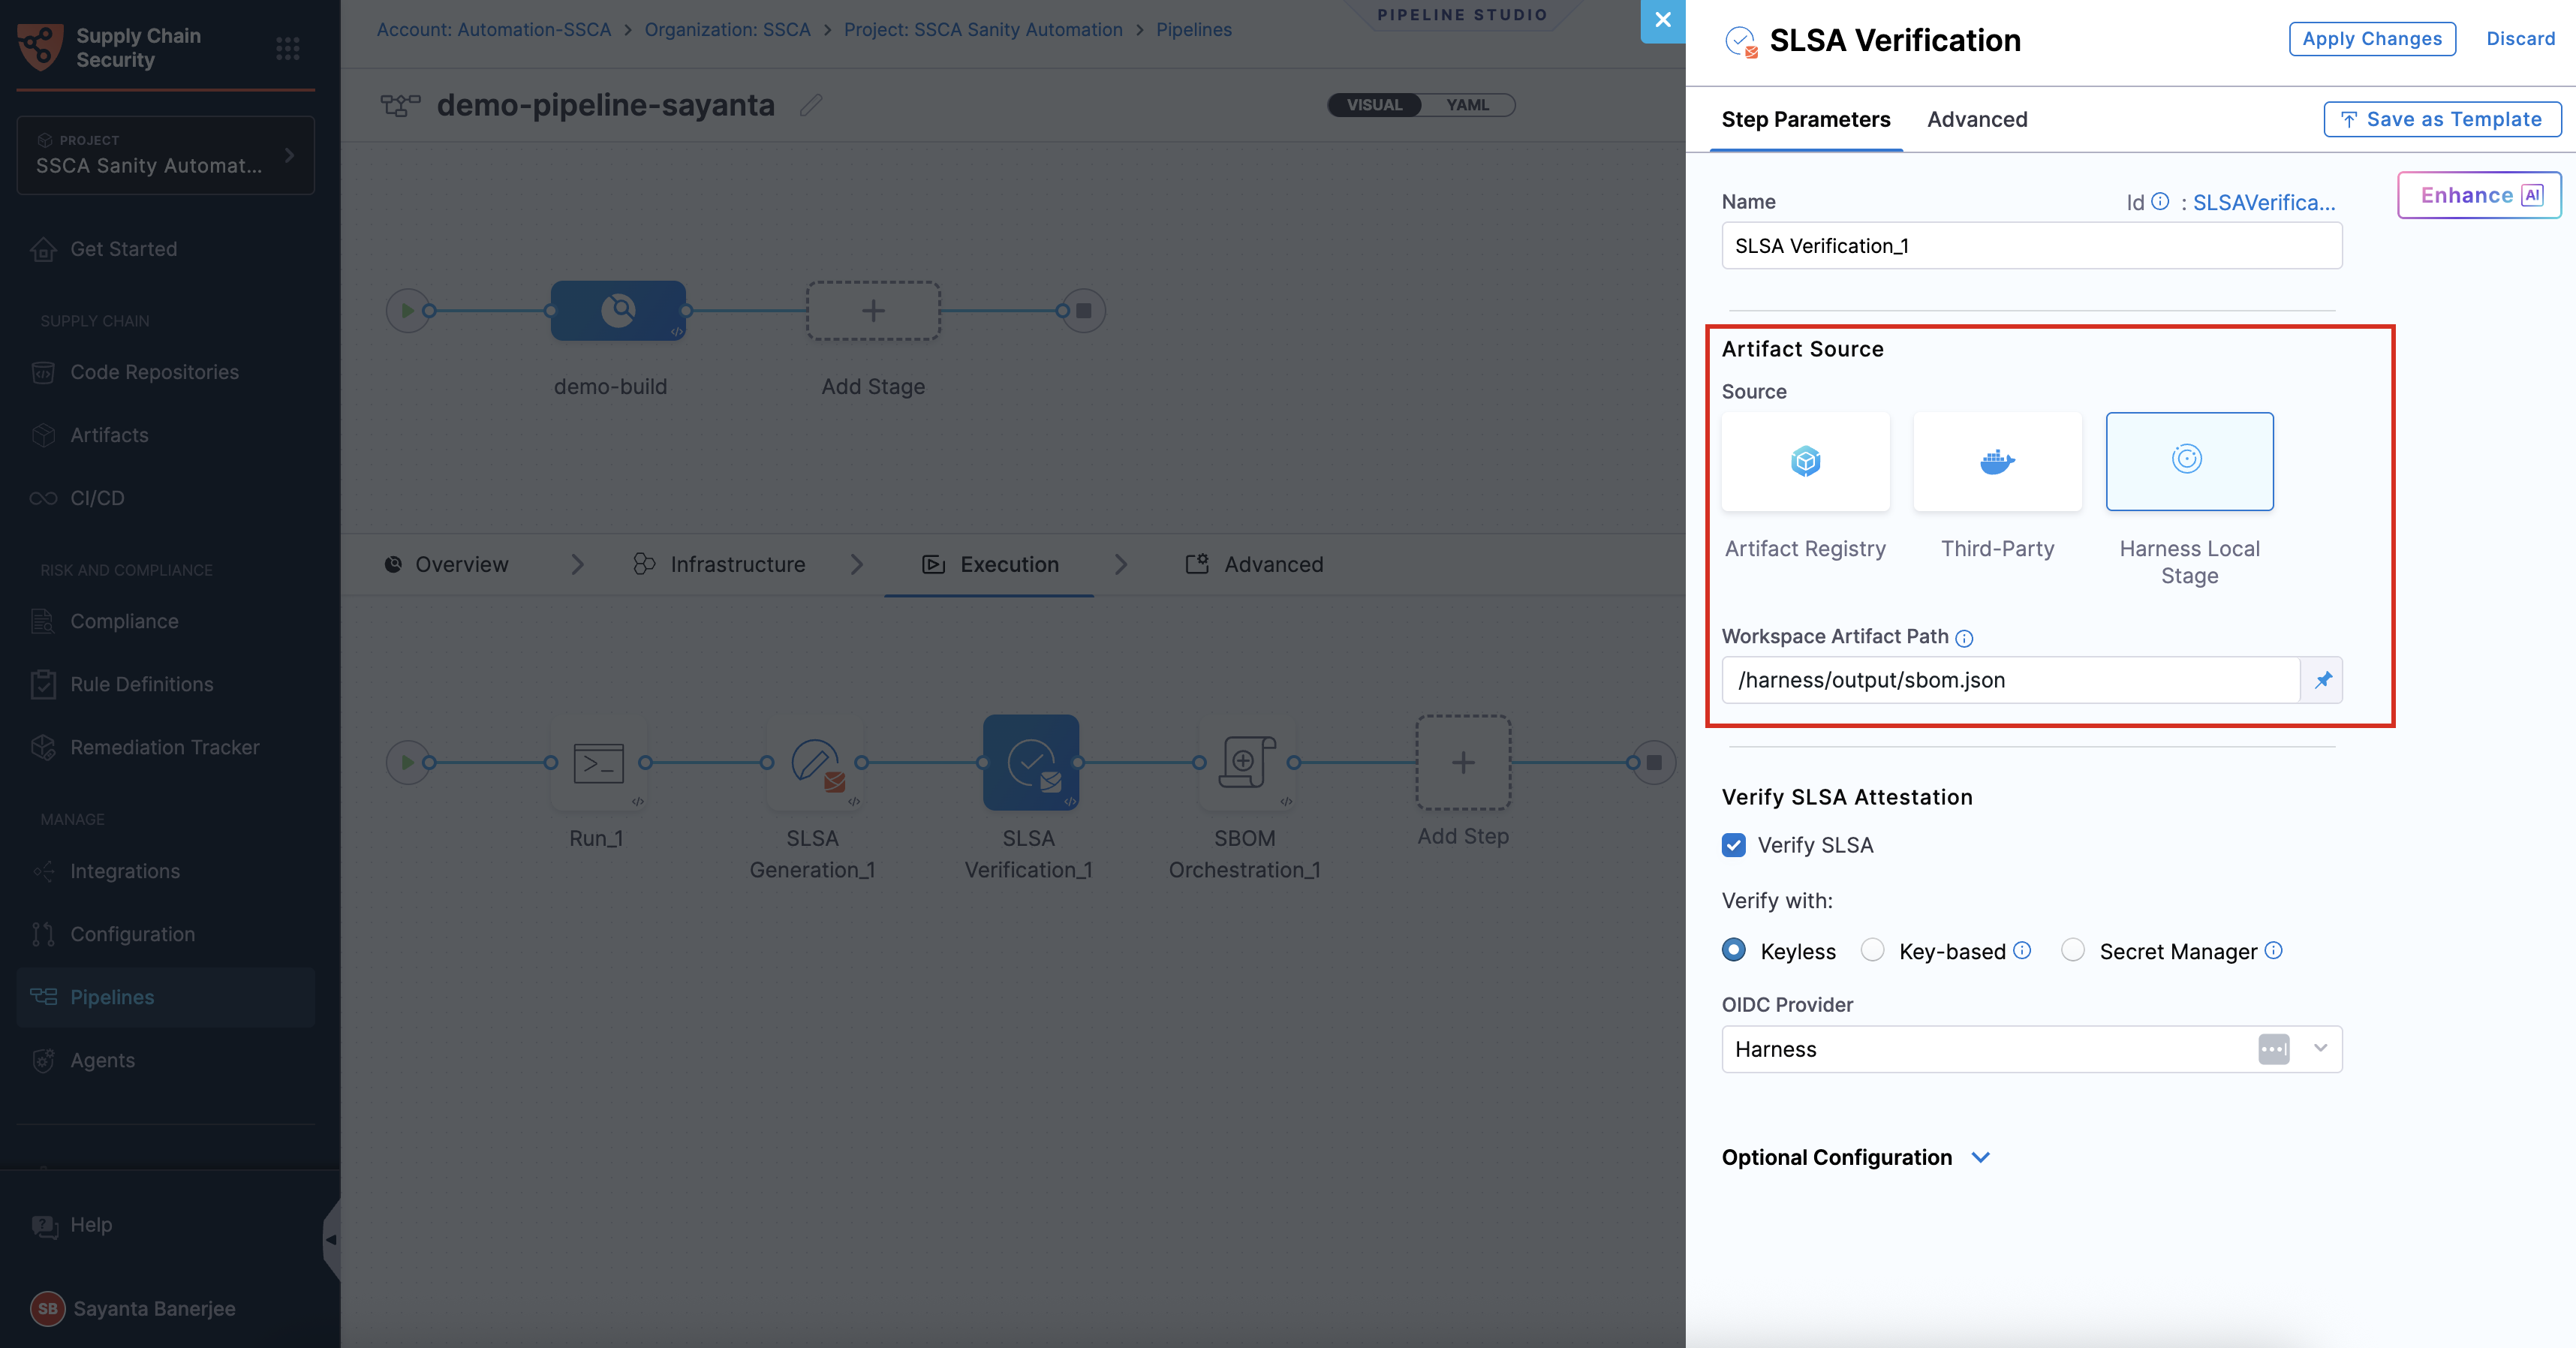This screenshot has width=2576, height=1348.
Task: Select the Artifact Registry source icon
Action: [1805, 462]
